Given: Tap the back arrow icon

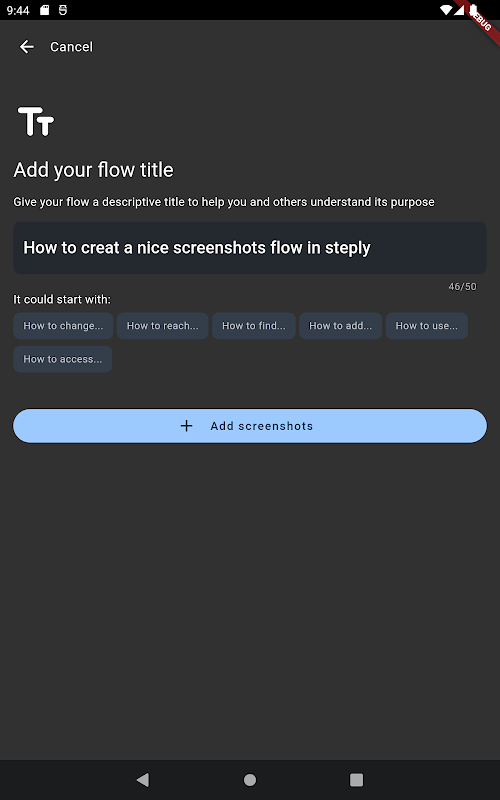Looking at the screenshot, I should (27, 47).
